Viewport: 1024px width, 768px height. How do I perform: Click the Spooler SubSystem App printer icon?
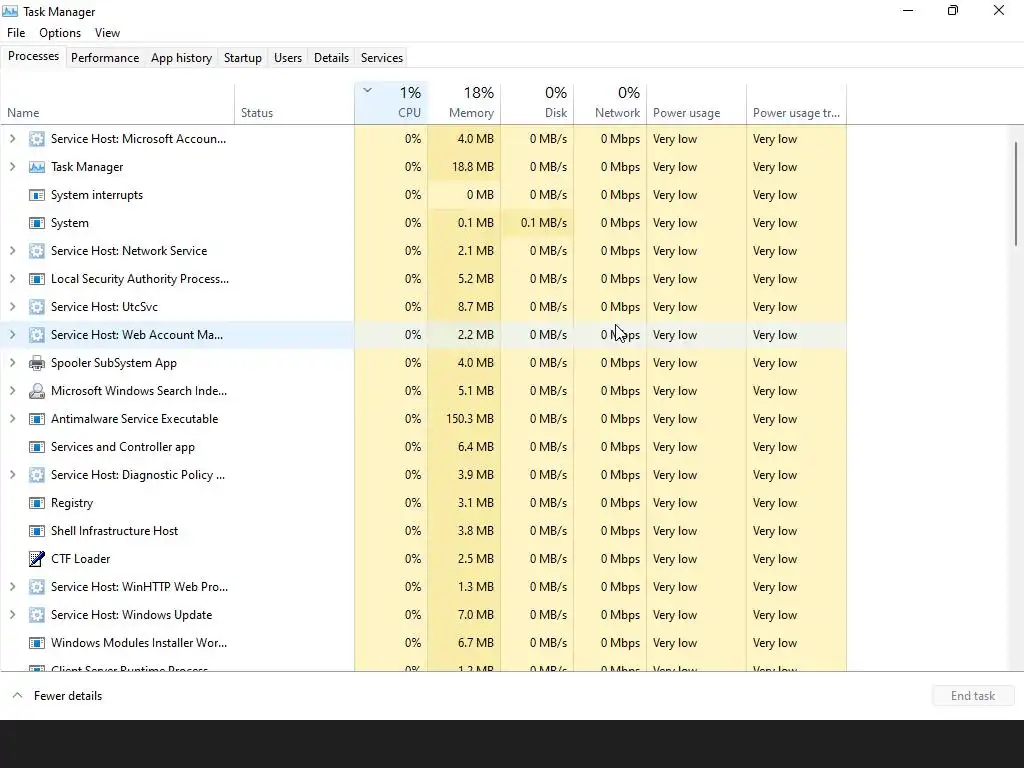(x=37, y=363)
